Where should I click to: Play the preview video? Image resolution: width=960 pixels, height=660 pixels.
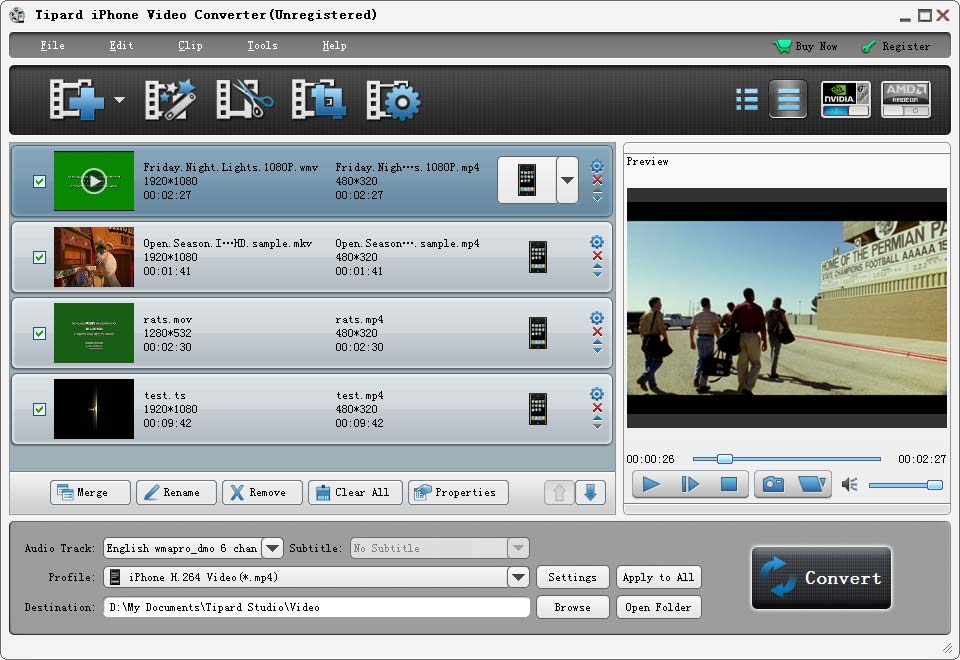pyautogui.click(x=651, y=484)
